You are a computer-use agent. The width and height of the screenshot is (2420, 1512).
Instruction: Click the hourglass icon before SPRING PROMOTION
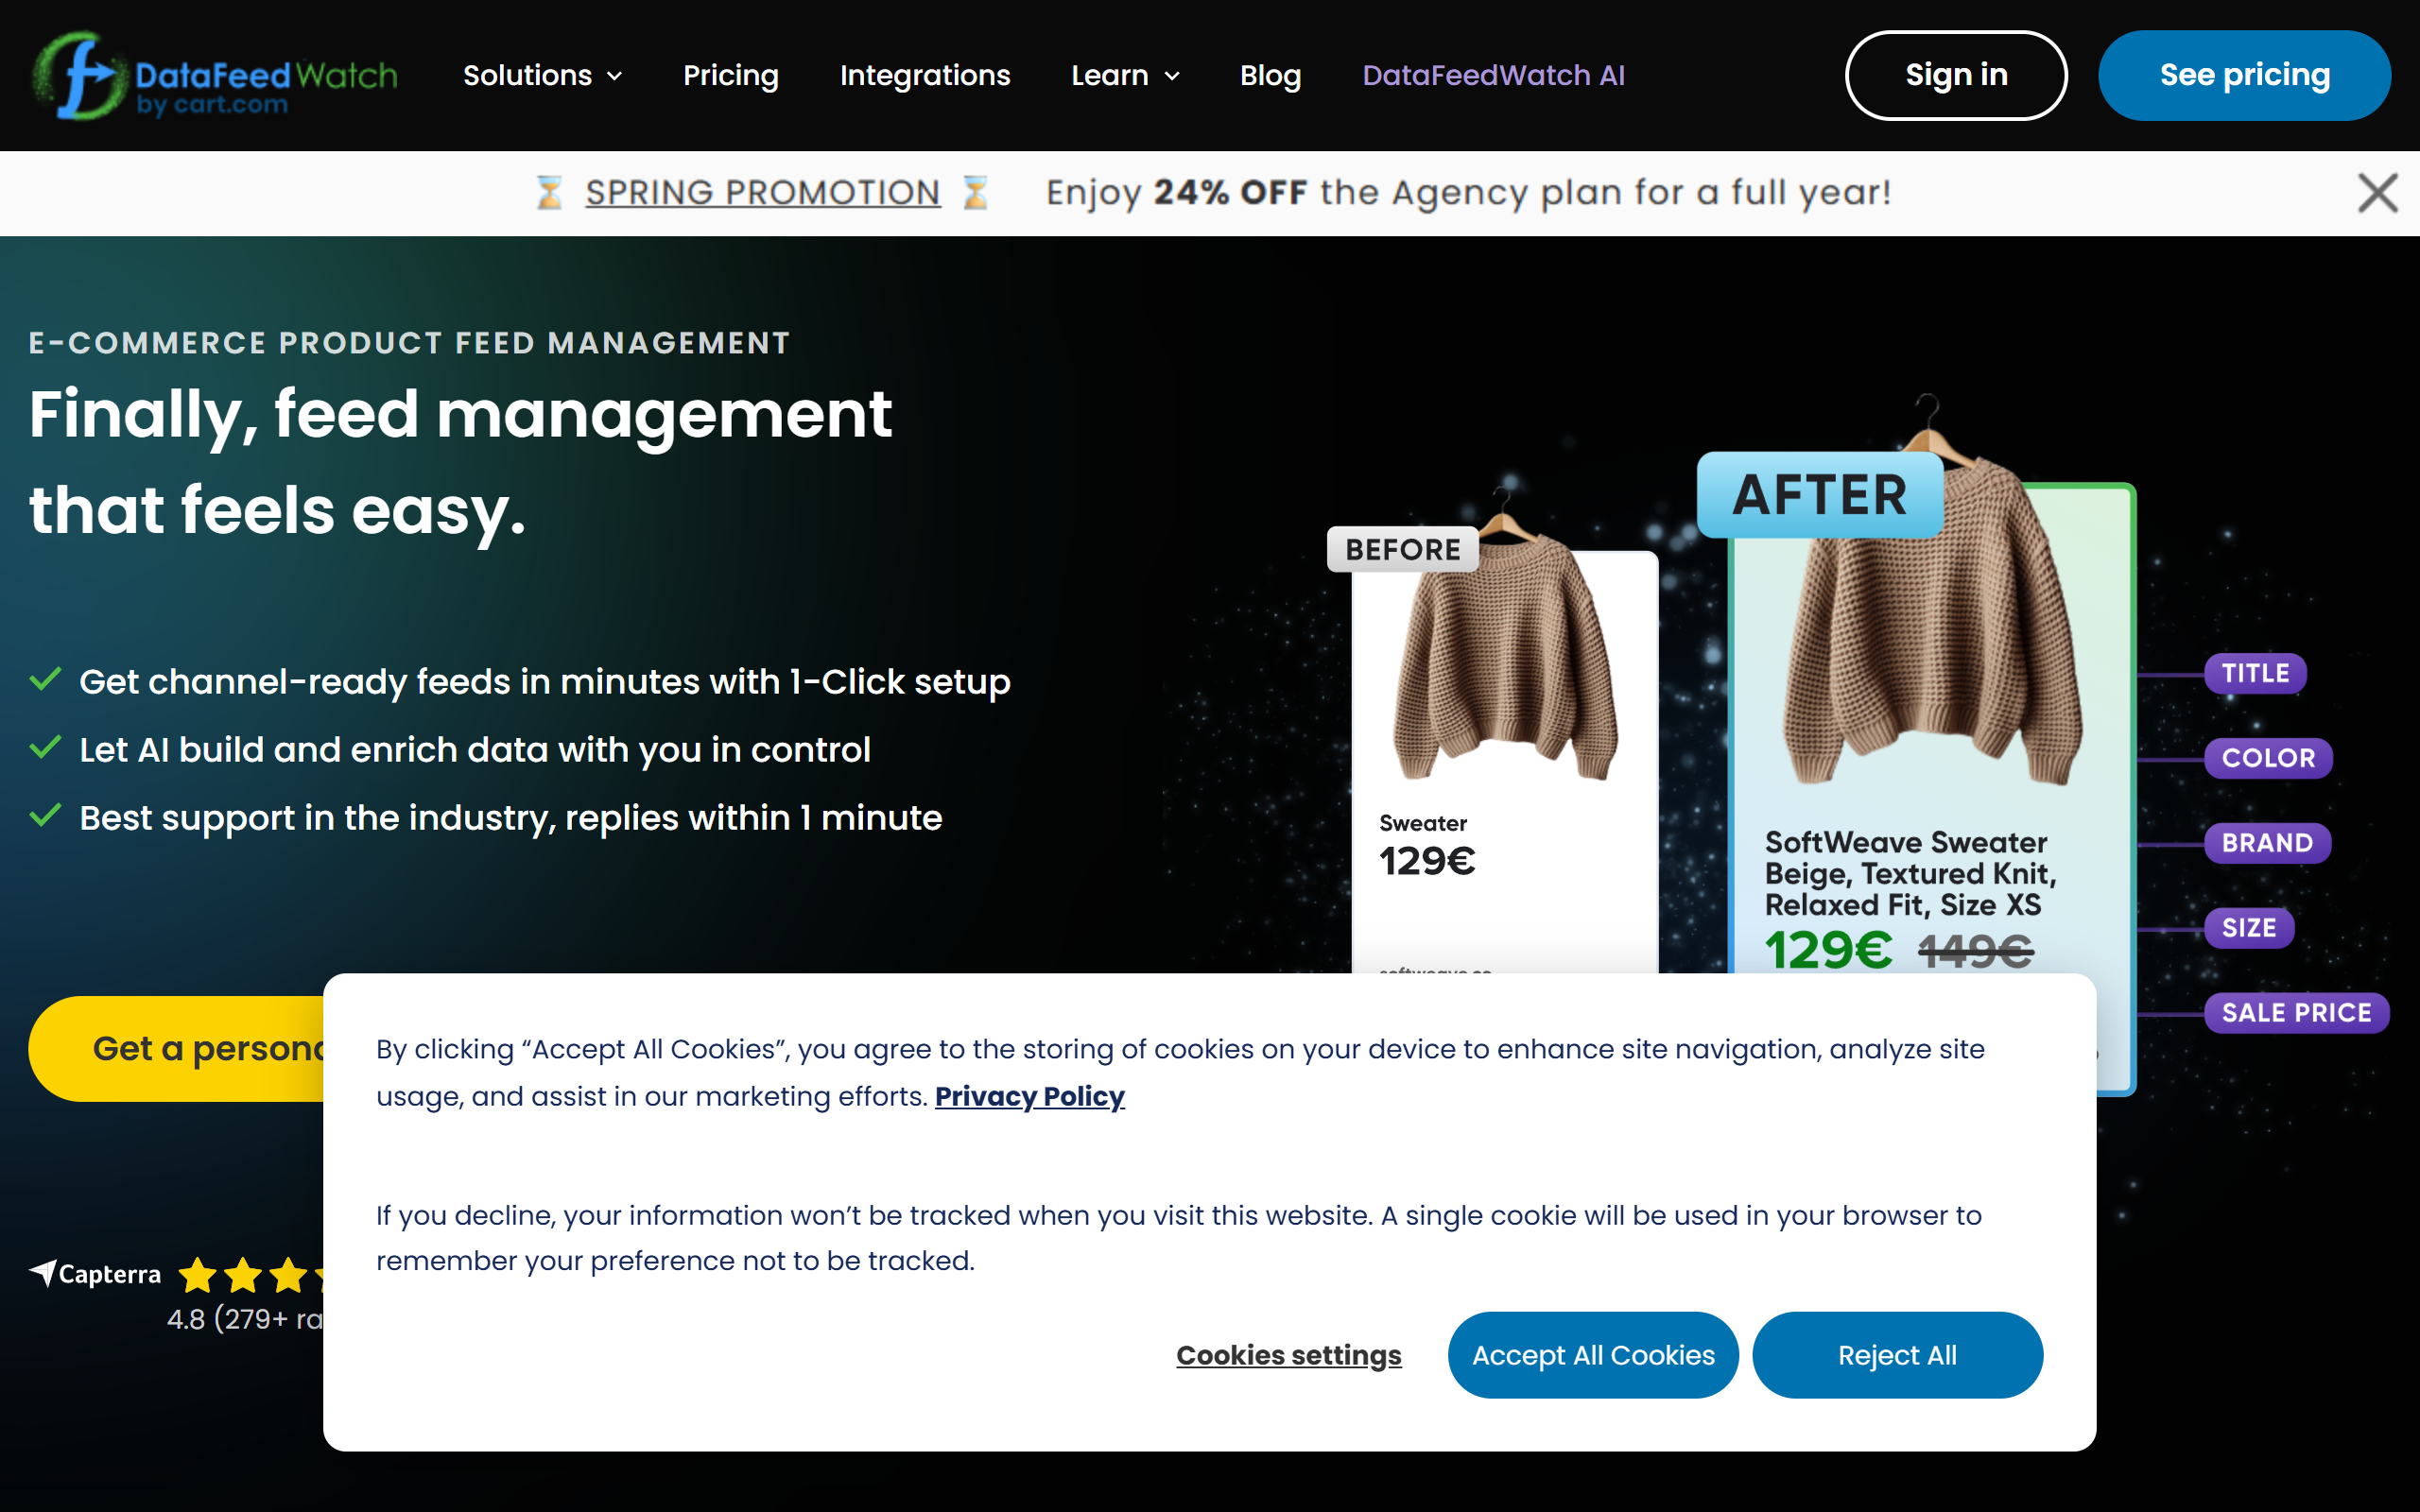coord(548,192)
